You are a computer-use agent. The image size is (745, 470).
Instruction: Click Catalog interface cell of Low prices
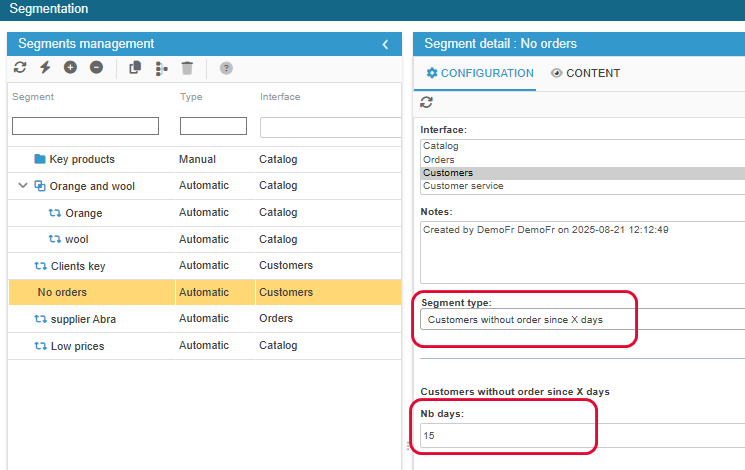click(278, 345)
